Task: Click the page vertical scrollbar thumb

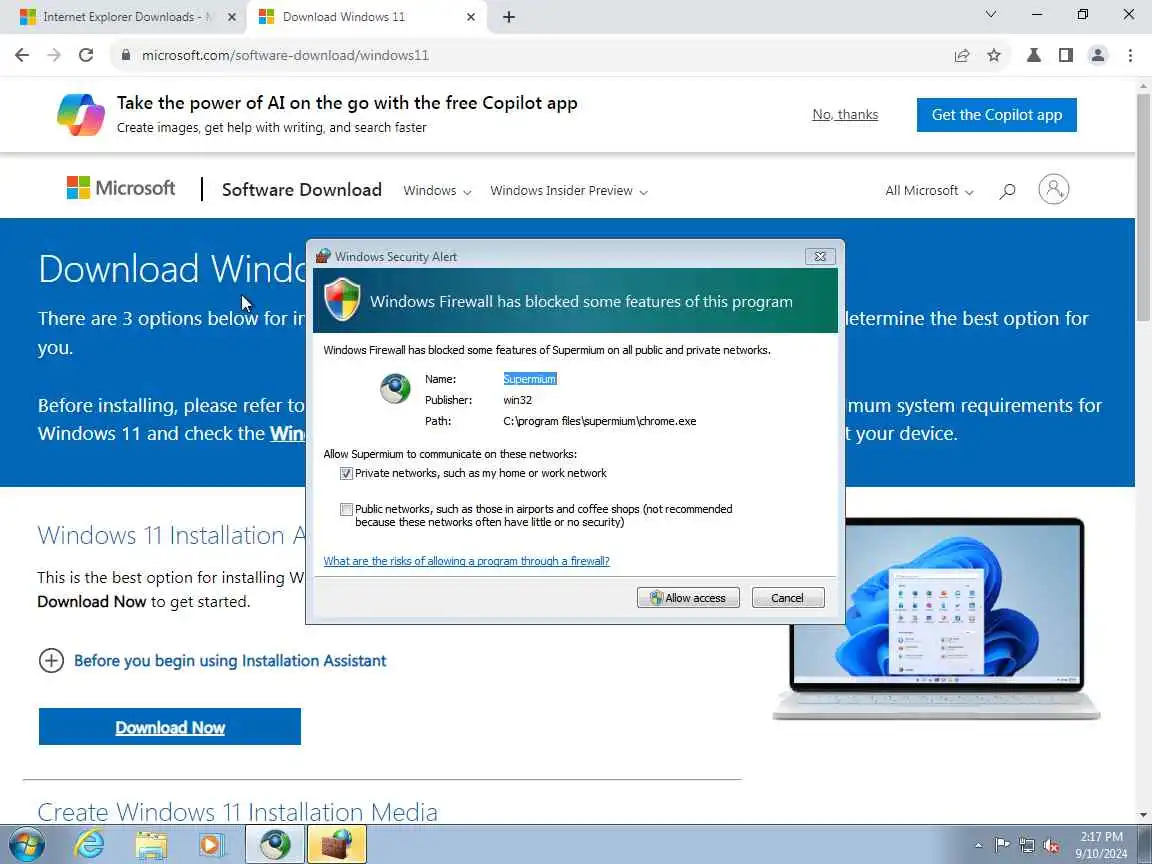Action: point(1144,206)
